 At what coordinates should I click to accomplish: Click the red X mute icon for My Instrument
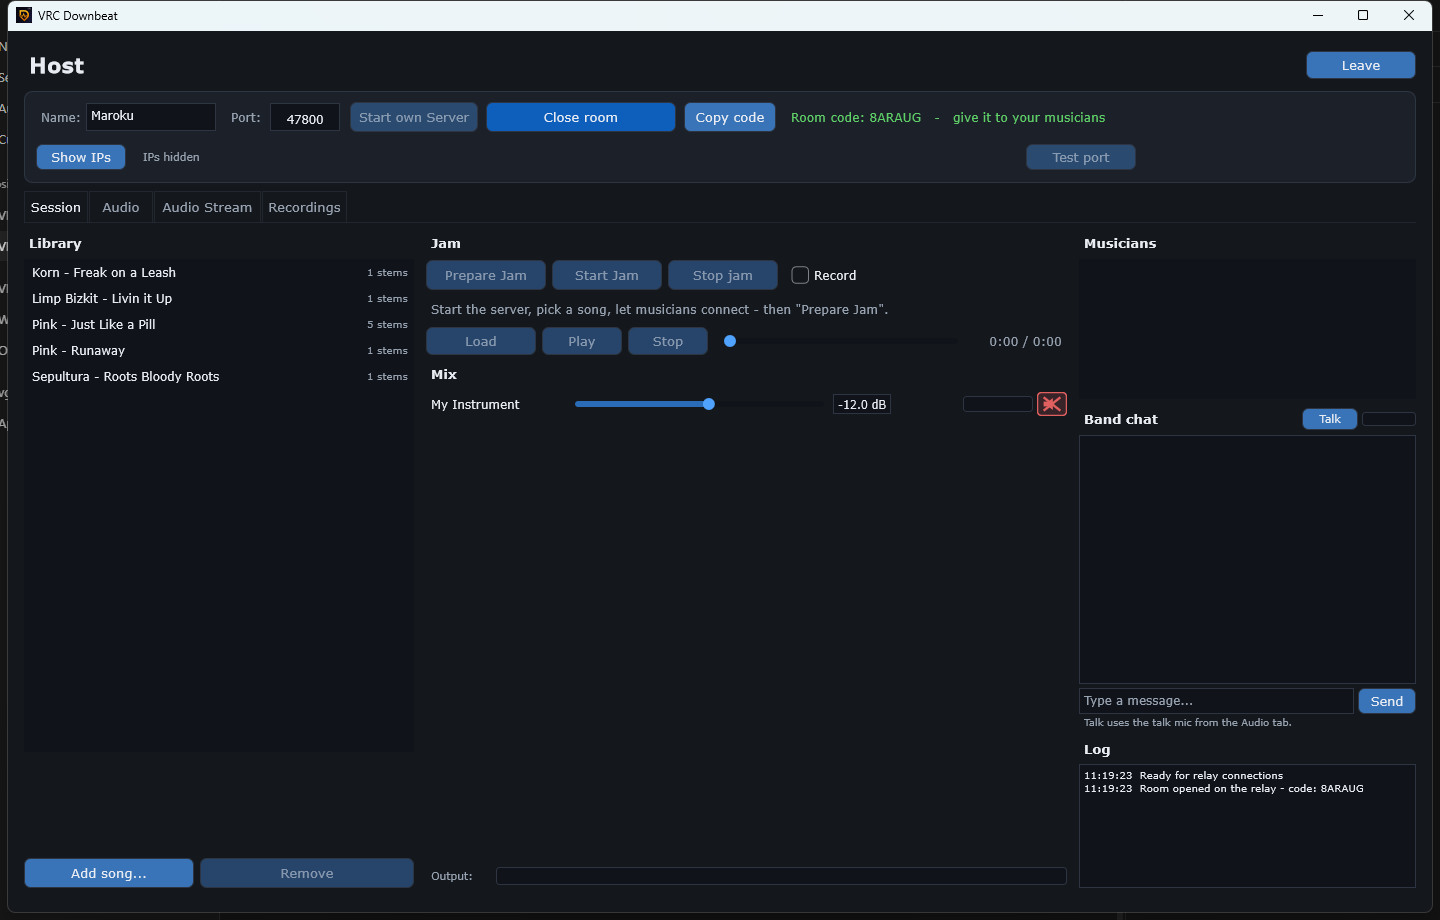[x=1052, y=404]
